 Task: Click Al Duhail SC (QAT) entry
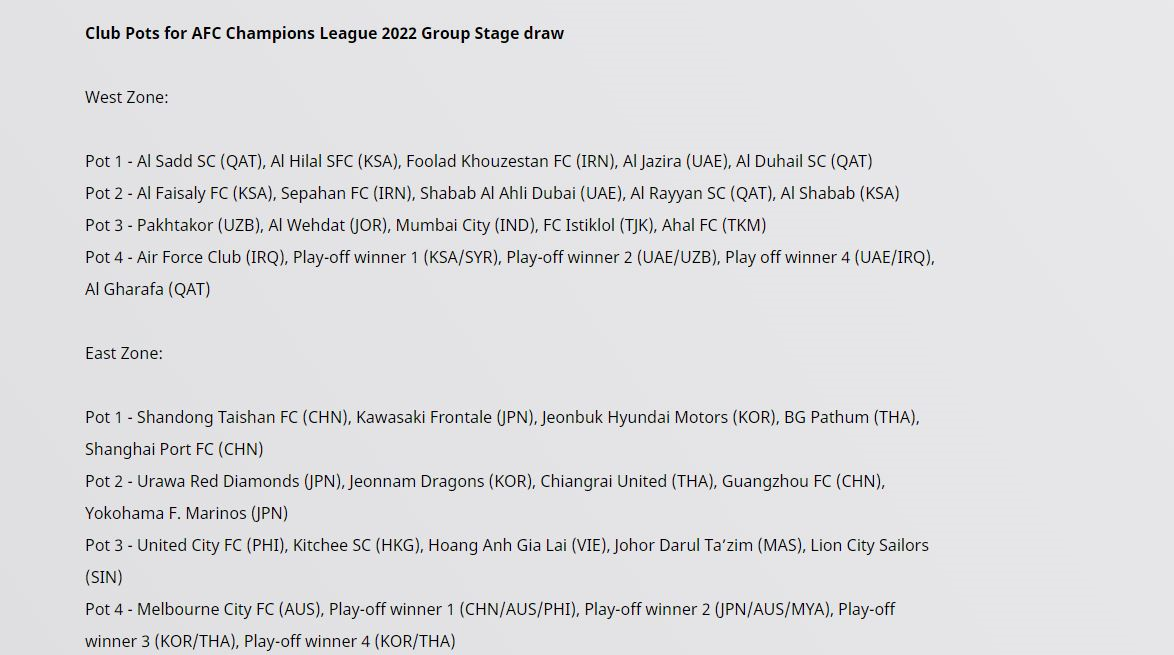click(x=804, y=161)
